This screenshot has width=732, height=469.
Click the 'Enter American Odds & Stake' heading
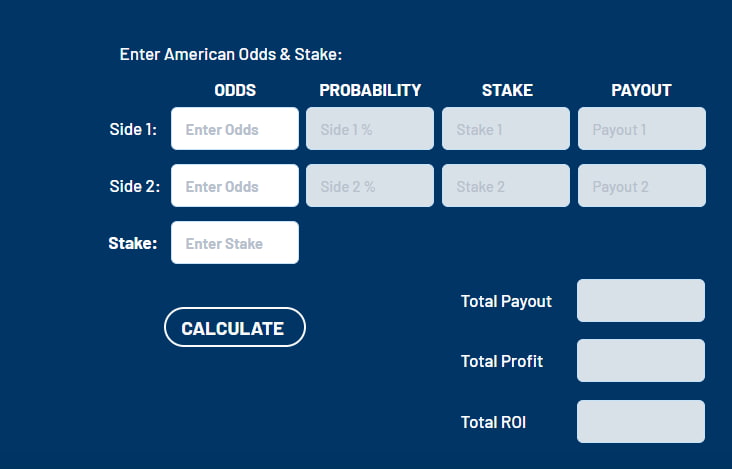(231, 54)
